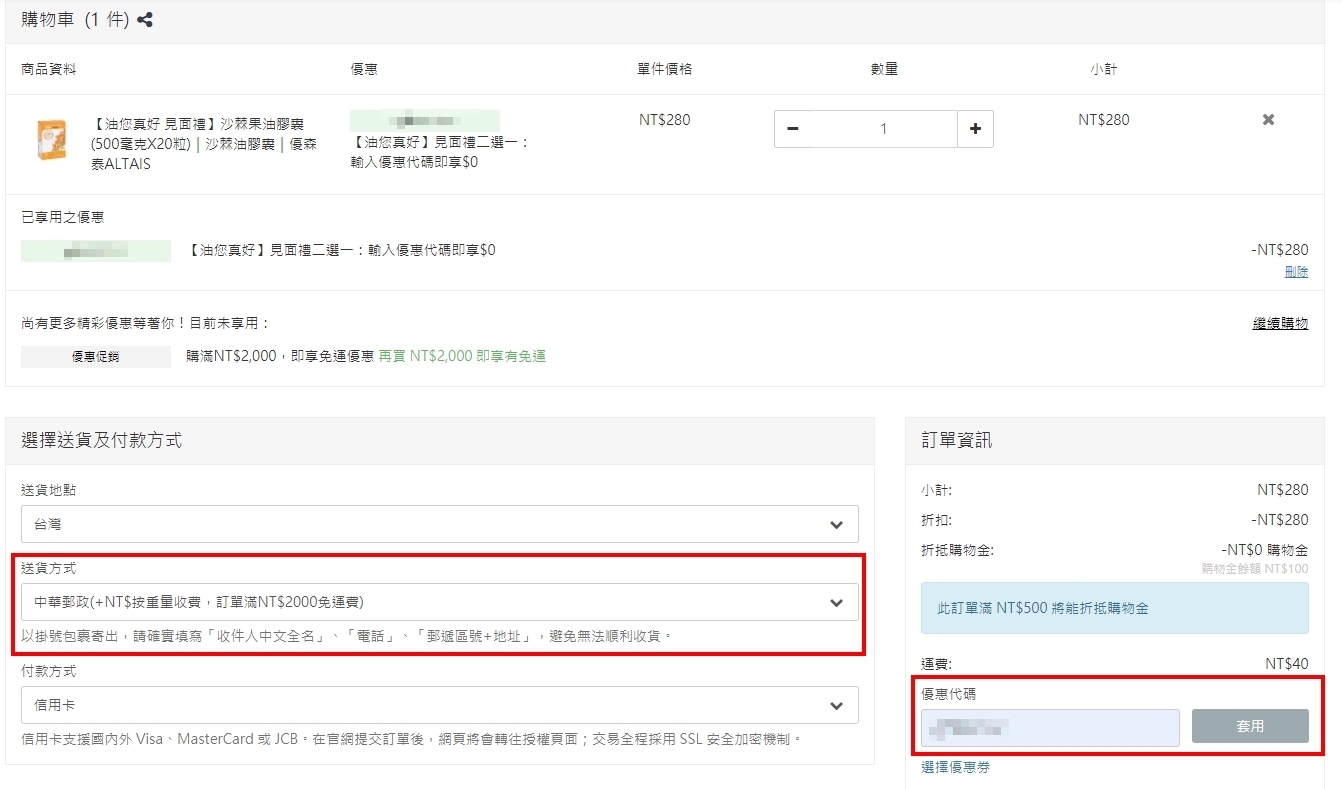Click the 優惠促銷 promotion tag

96,357
